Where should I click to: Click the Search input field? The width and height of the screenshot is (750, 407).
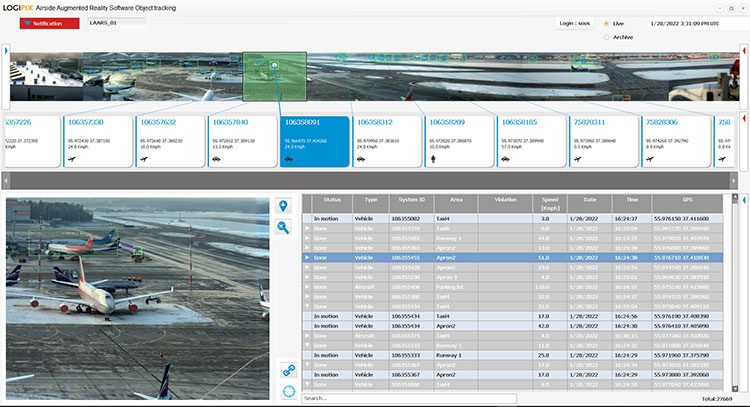[x=408, y=398]
